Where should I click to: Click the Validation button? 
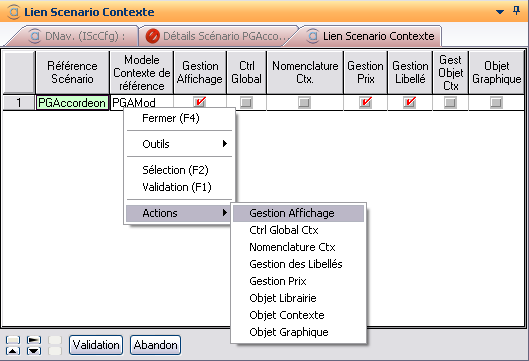[96, 345]
